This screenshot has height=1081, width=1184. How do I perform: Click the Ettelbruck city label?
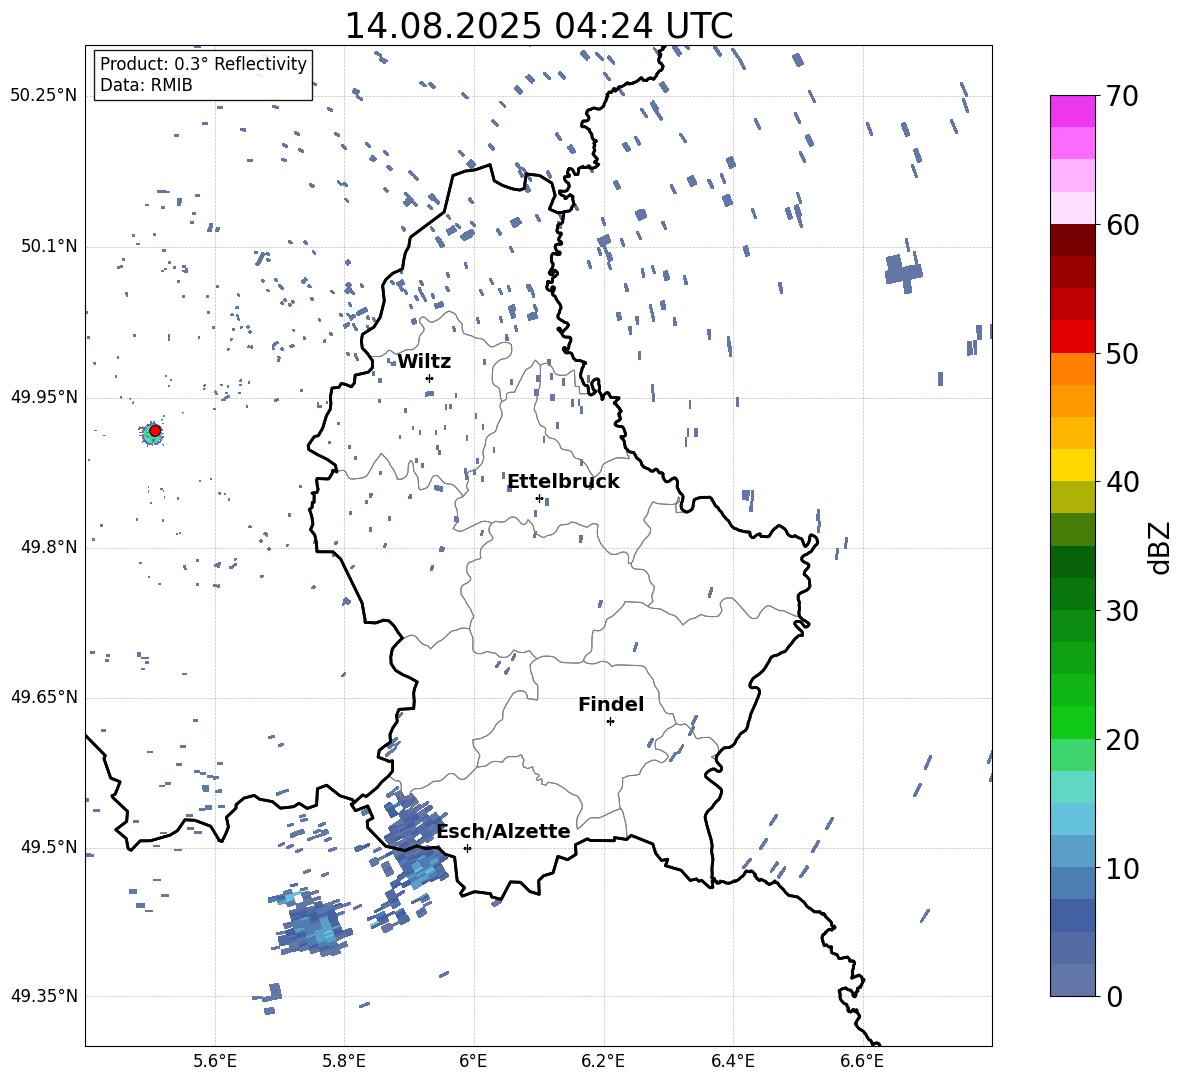point(563,482)
